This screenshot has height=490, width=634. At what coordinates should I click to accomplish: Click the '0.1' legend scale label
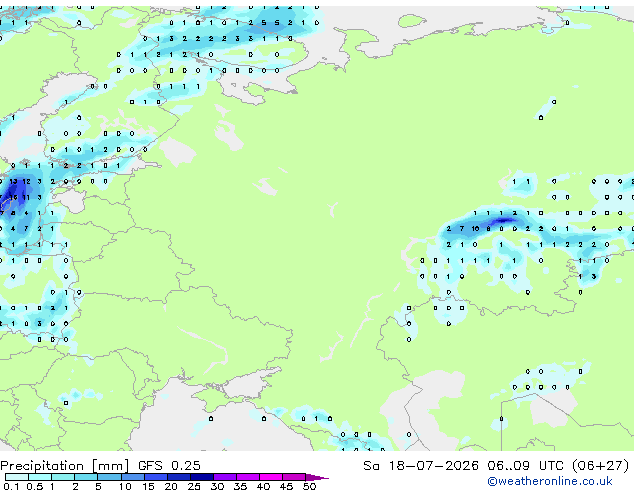[11, 486]
